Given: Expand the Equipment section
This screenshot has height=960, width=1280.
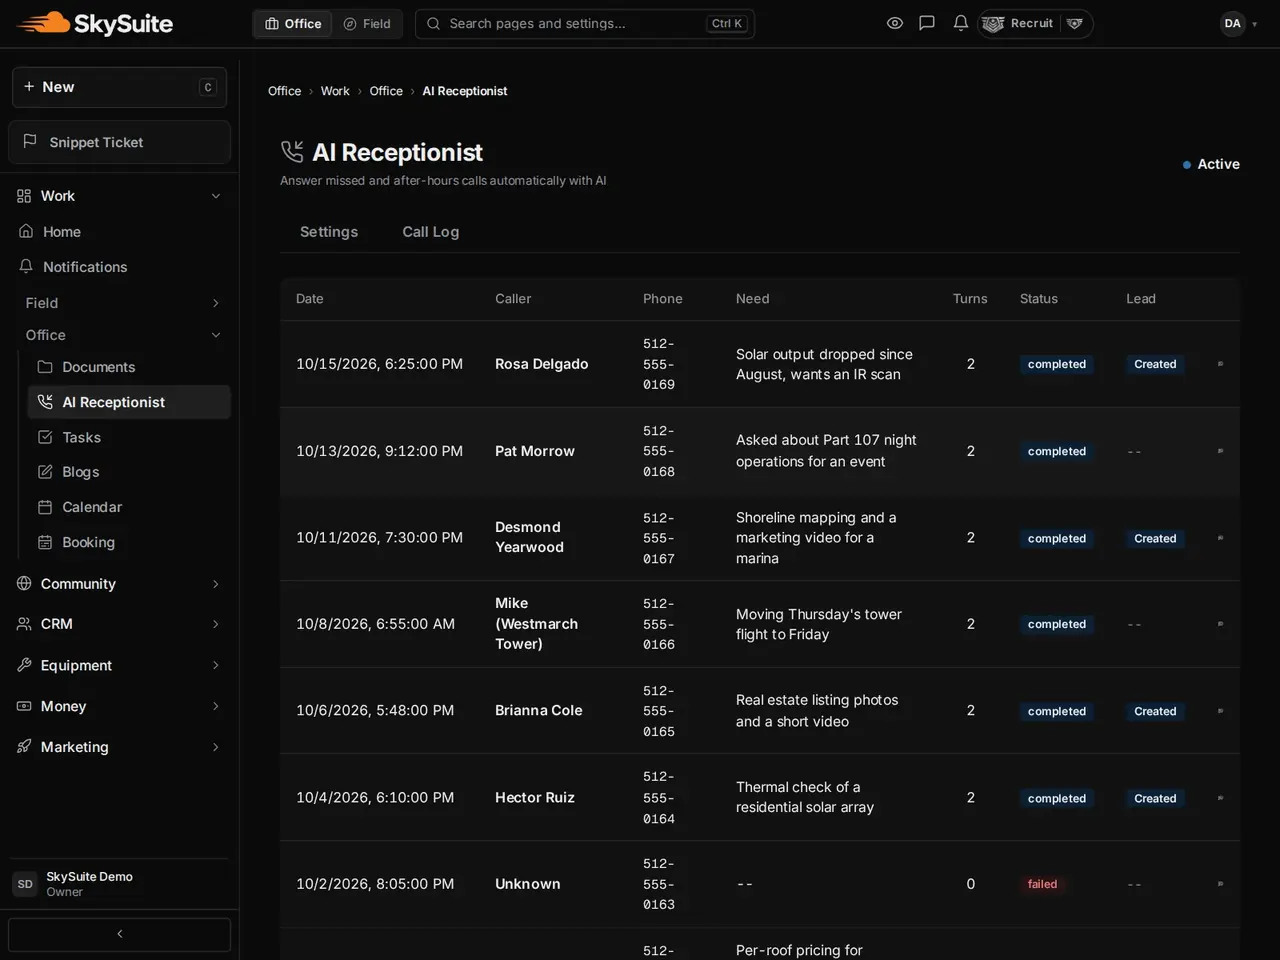Looking at the screenshot, I should tap(119, 665).
